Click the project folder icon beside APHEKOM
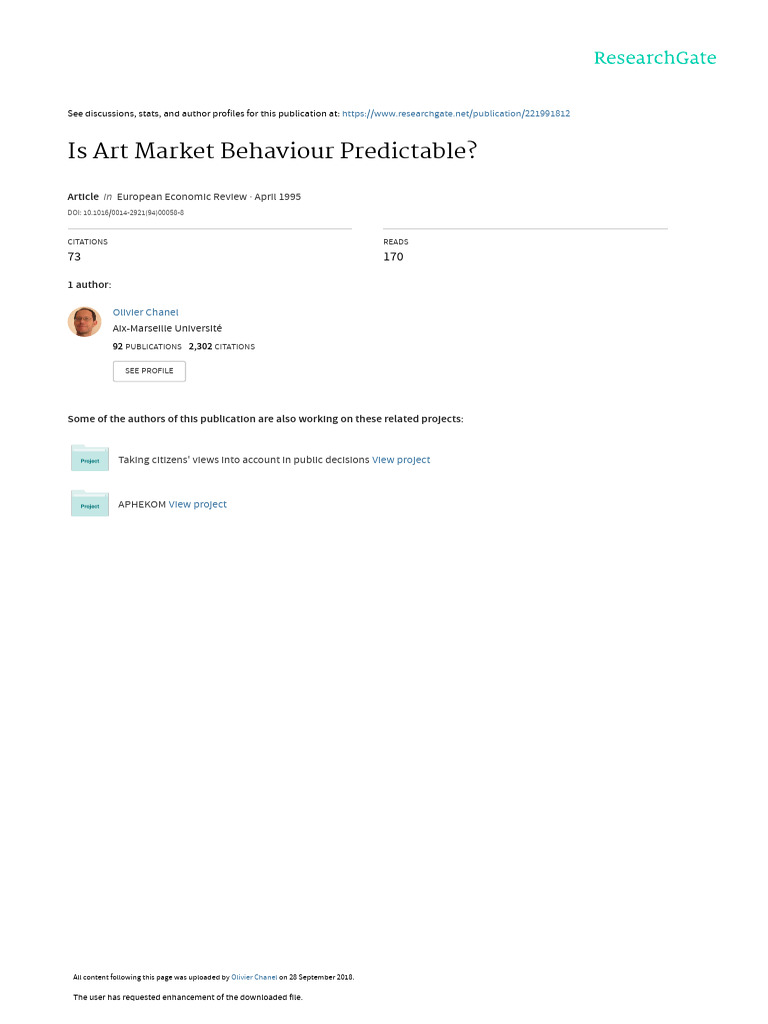 [x=90, y=504]
